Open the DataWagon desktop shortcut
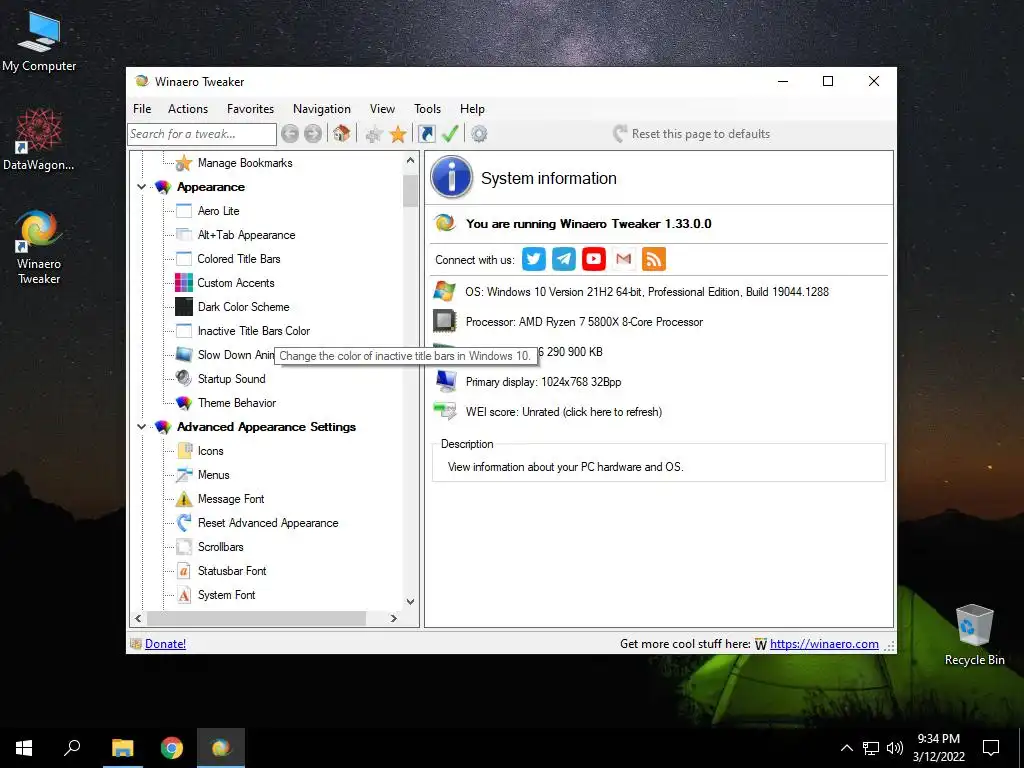 39,139
